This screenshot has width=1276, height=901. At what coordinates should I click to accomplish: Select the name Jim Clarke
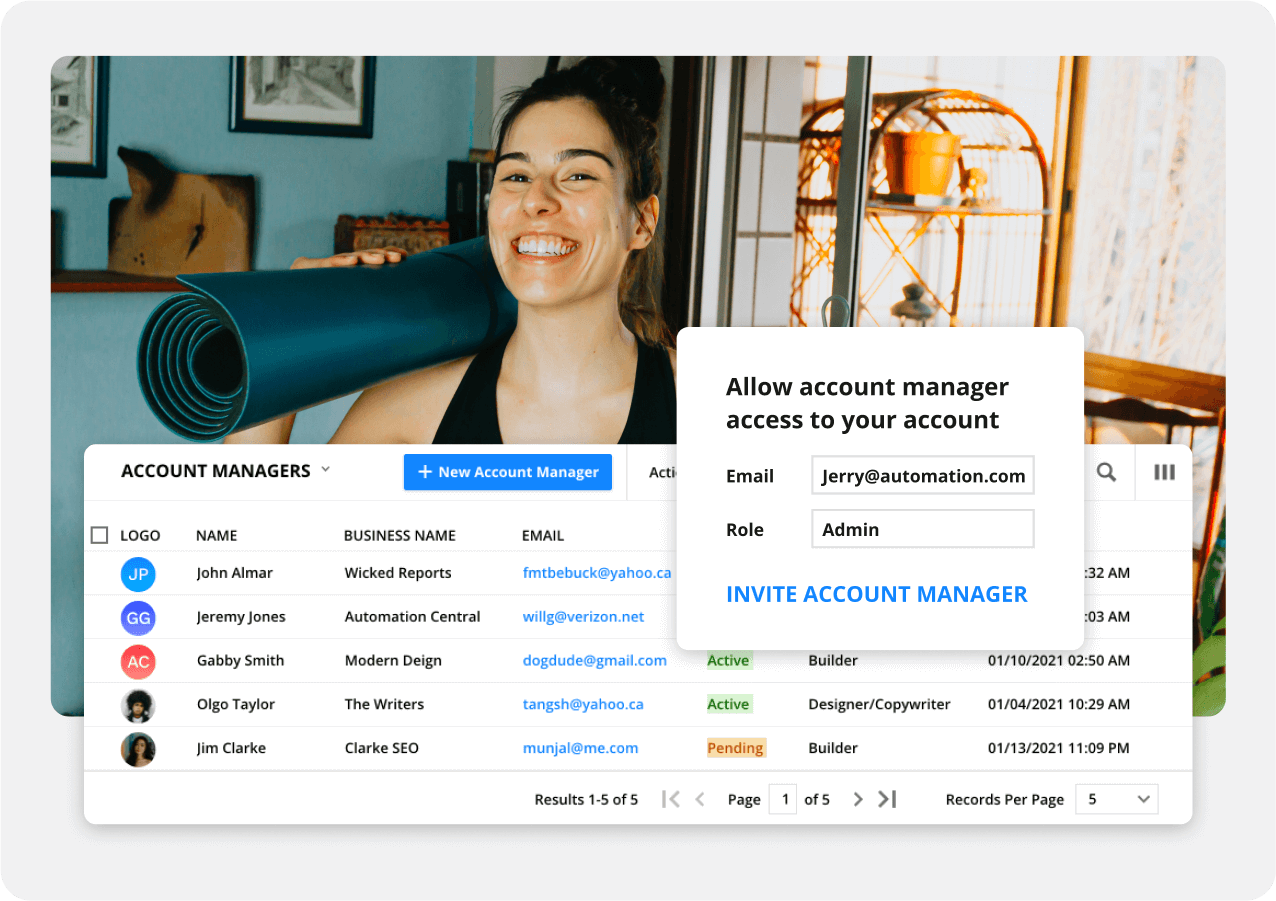tap(231, 749)
